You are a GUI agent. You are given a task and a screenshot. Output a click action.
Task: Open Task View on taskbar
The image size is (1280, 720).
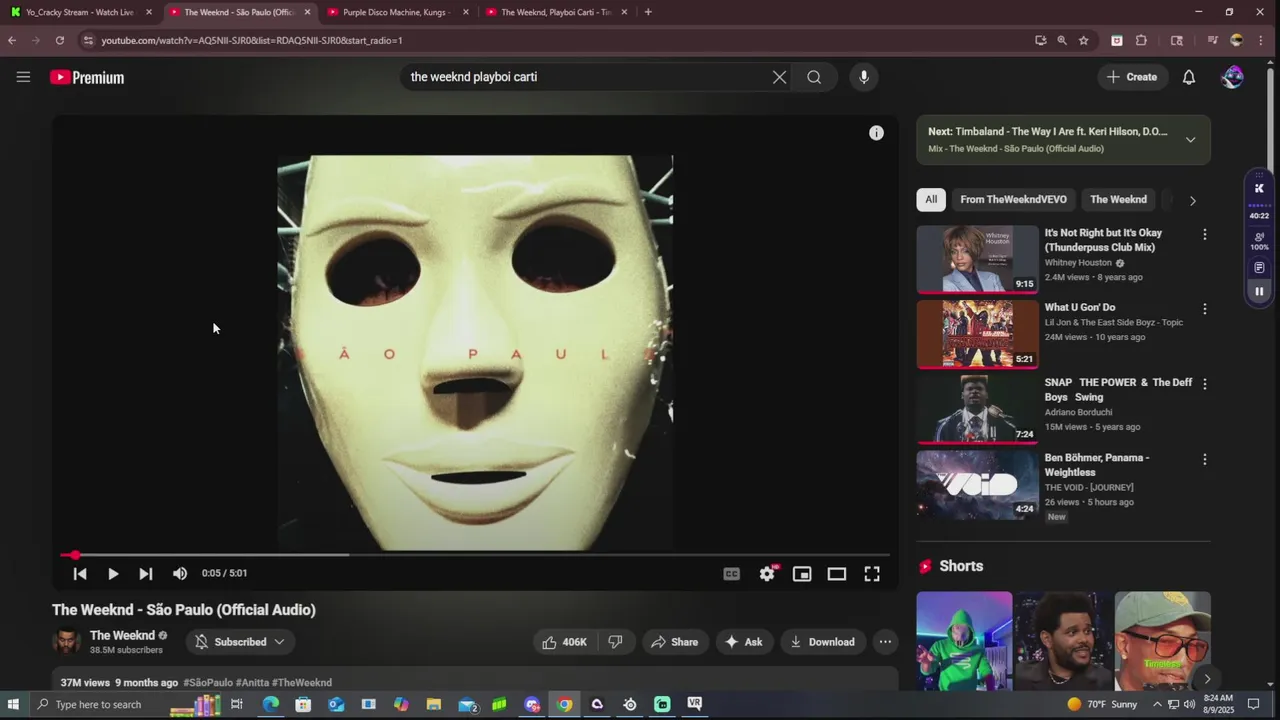(237, 704)
